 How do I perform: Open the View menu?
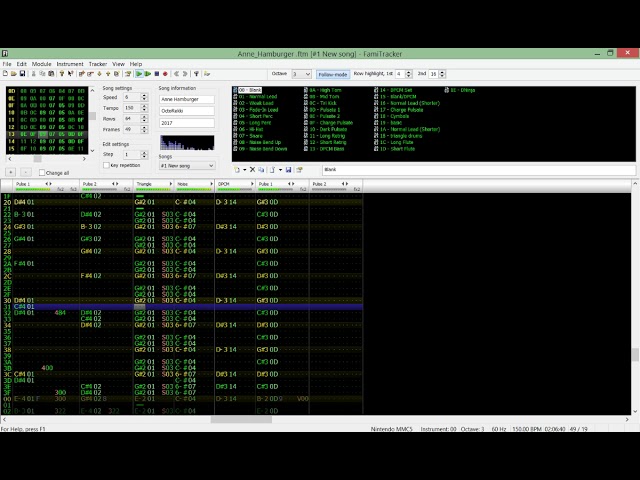(x=118, y=64)
